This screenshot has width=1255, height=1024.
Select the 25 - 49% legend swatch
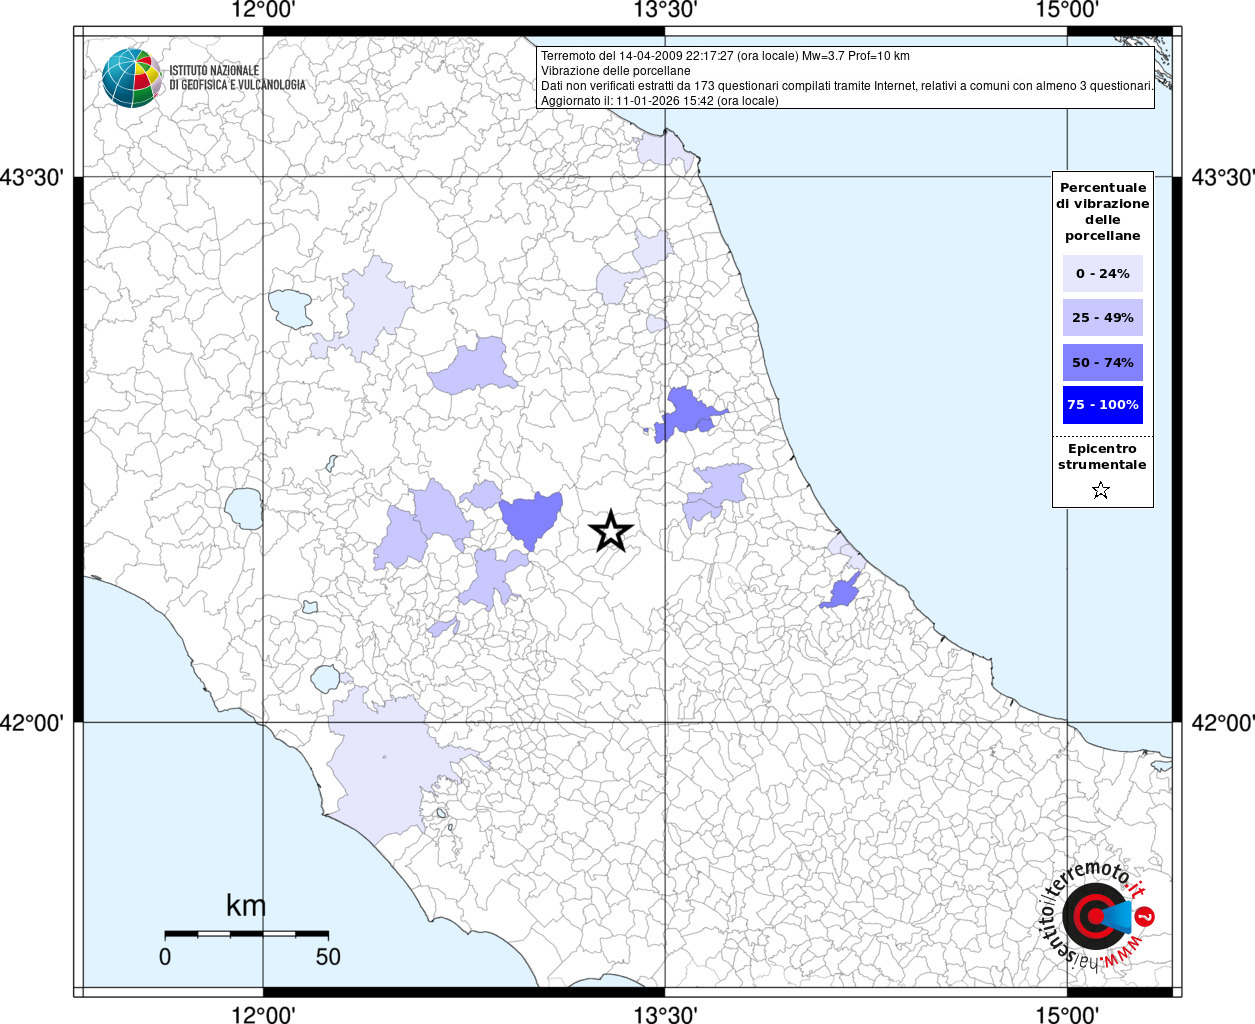point(1102,318)
